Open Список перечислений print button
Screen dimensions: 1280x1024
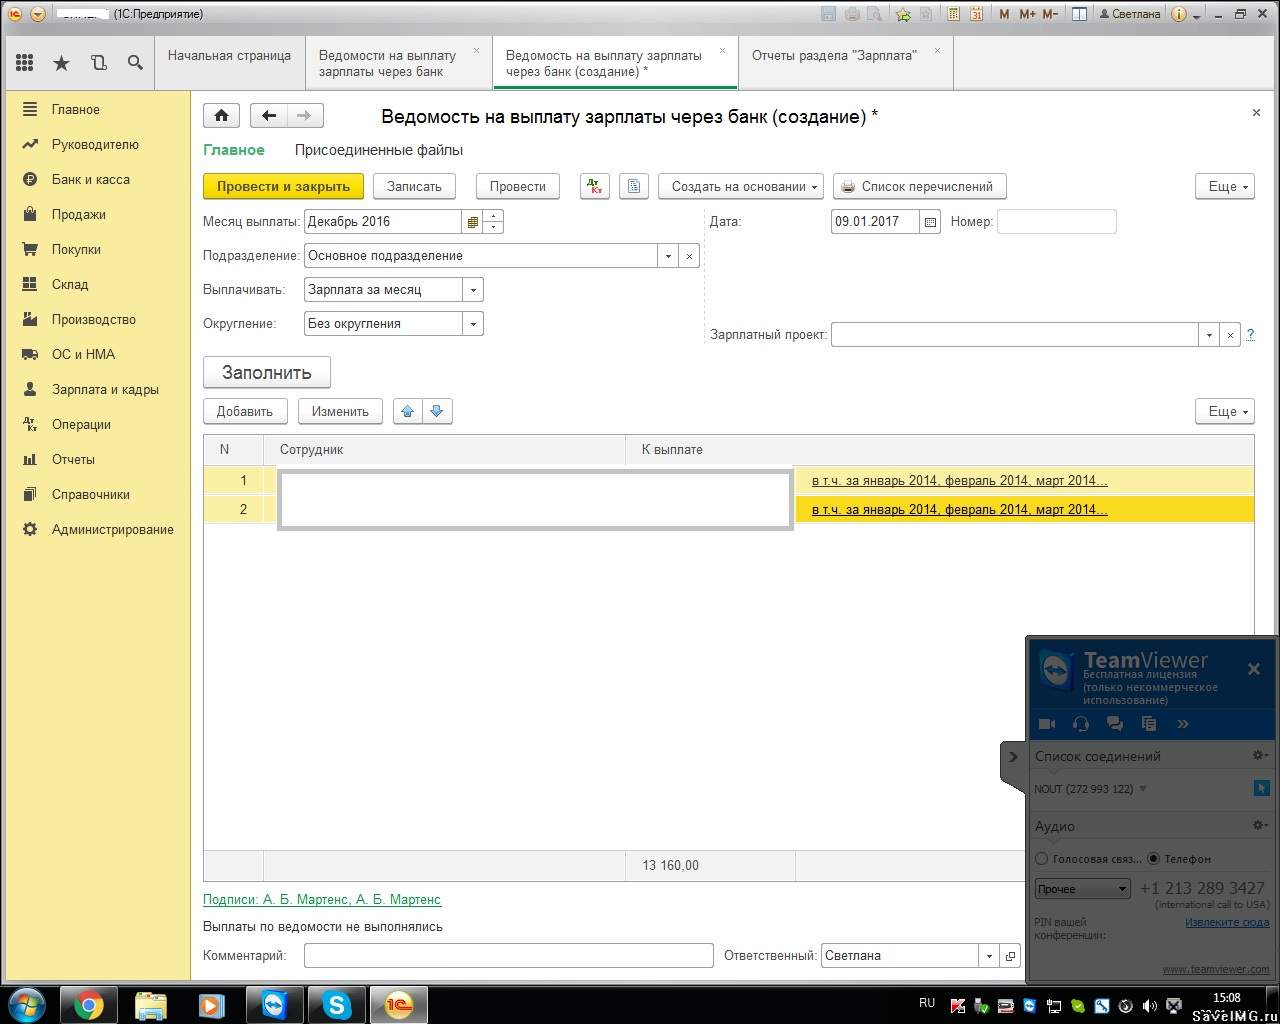point(919,186)
